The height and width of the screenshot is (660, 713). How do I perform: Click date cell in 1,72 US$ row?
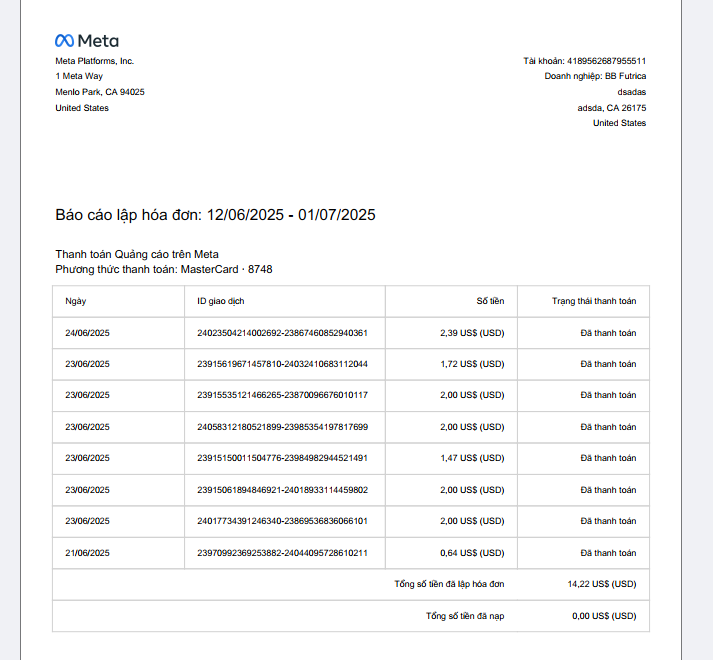(87, 364)
